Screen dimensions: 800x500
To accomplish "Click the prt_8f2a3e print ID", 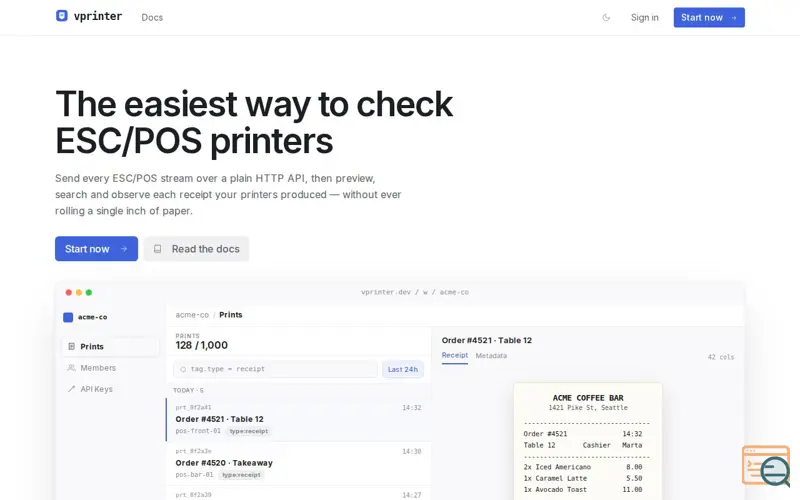I will [193, 452].
